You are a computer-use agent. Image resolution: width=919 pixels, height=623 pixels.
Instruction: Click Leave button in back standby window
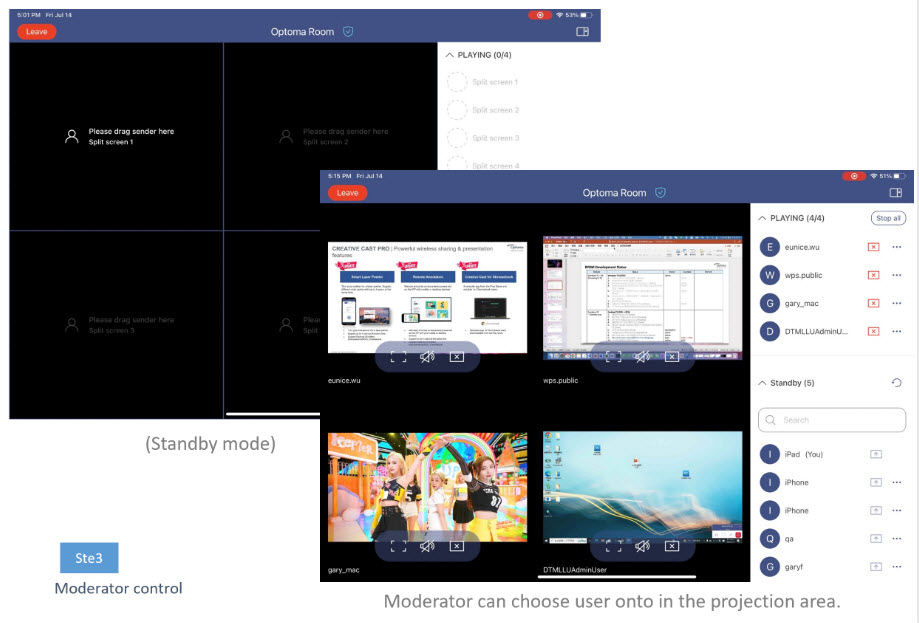[36, 32]
